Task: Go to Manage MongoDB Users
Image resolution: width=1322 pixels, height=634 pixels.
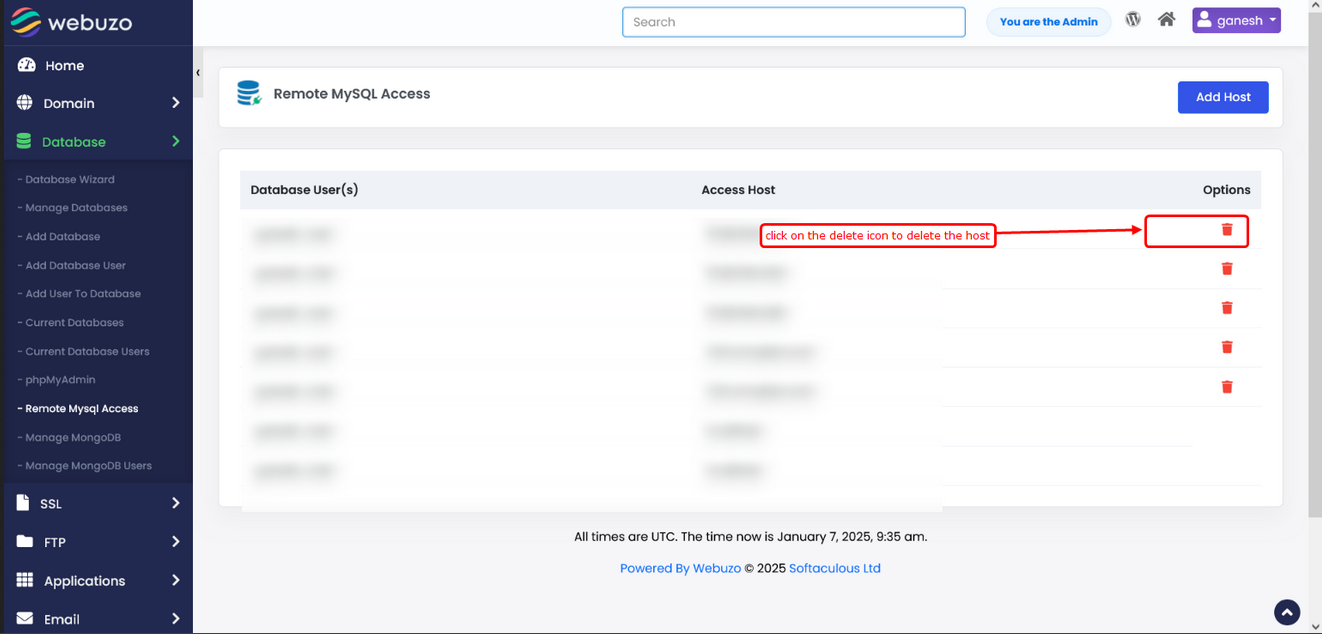Action: click(x=88, y=466)
